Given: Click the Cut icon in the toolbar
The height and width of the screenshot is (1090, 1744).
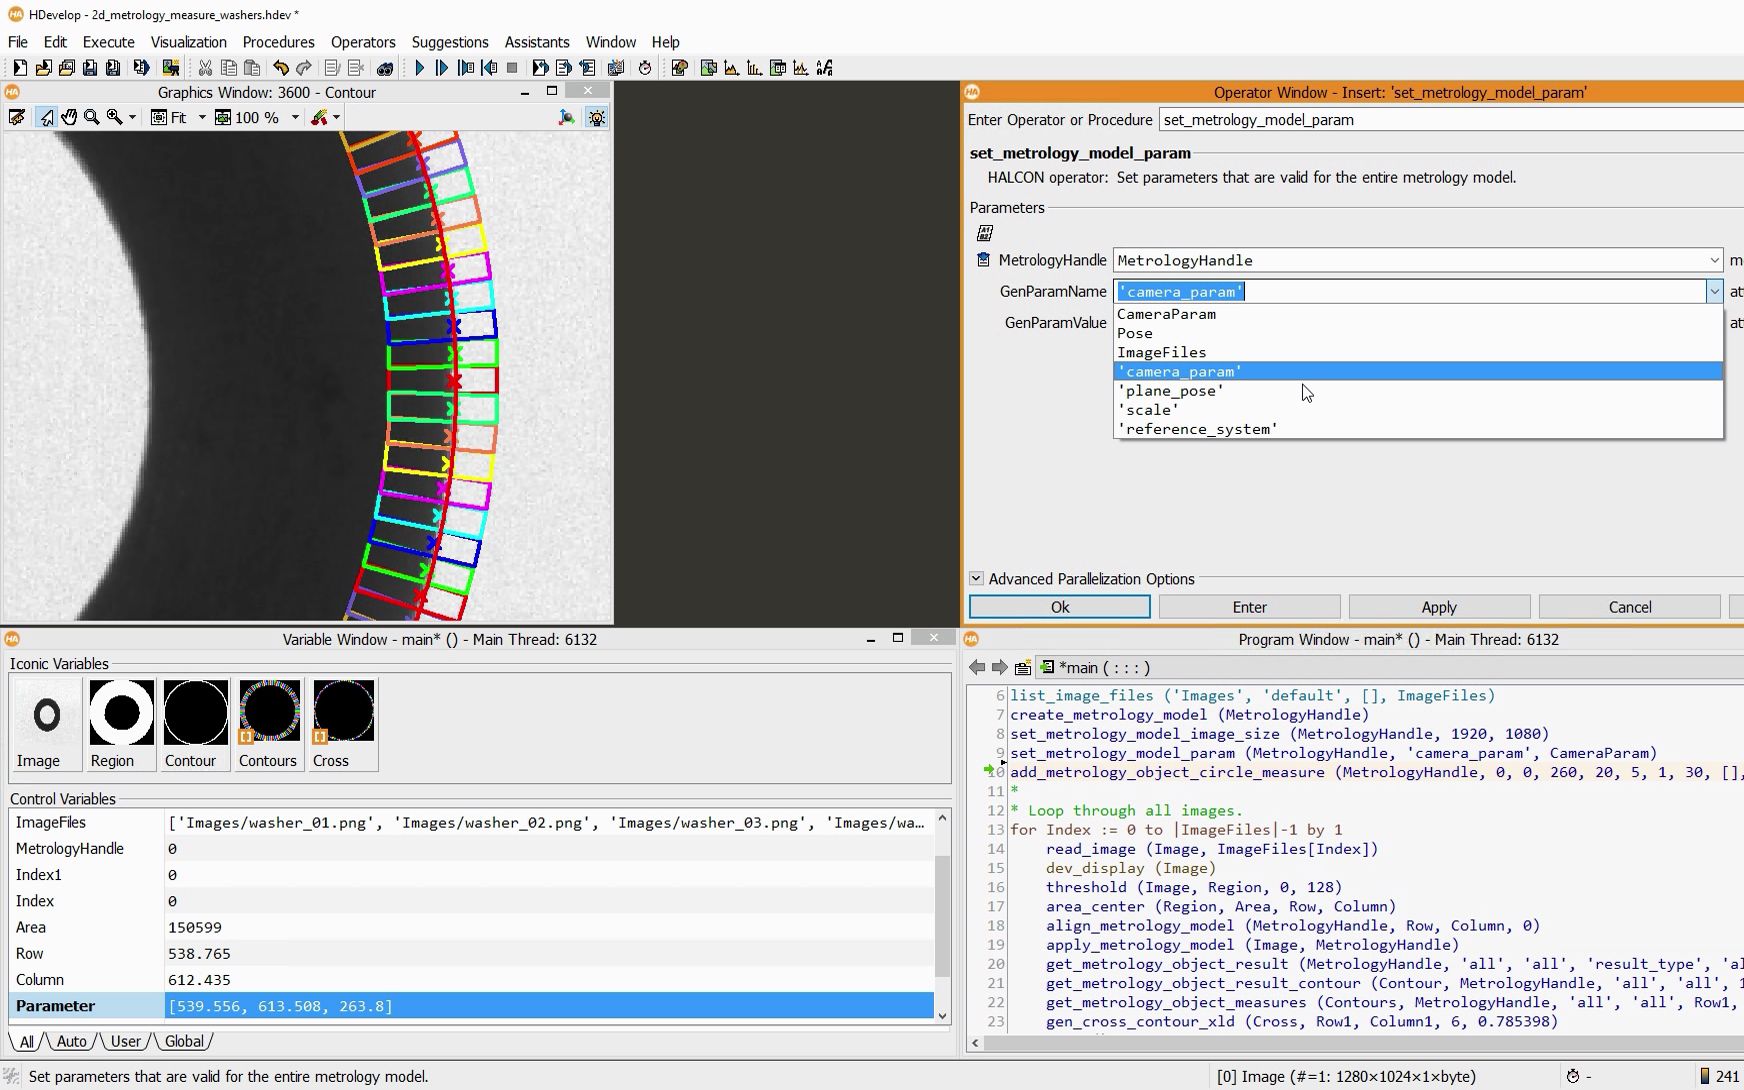Looking at the screenshot, I should (x=204, y=68).
